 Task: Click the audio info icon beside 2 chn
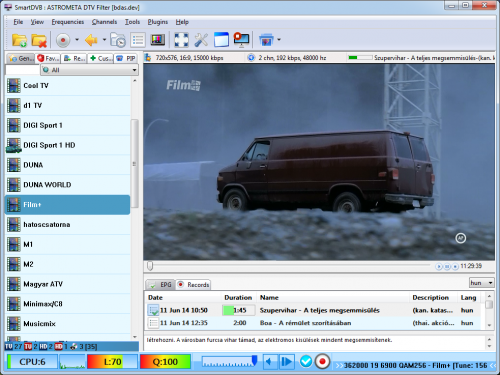(x=251, y=58)
